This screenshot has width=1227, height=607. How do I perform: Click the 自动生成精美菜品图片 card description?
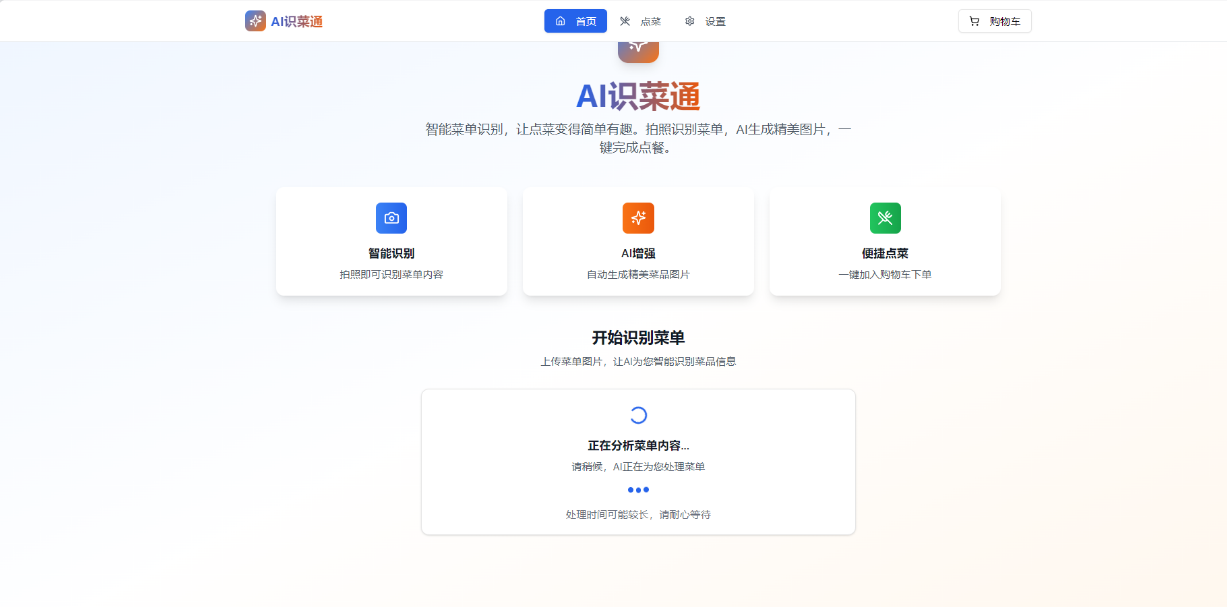(x=638, y=274)
